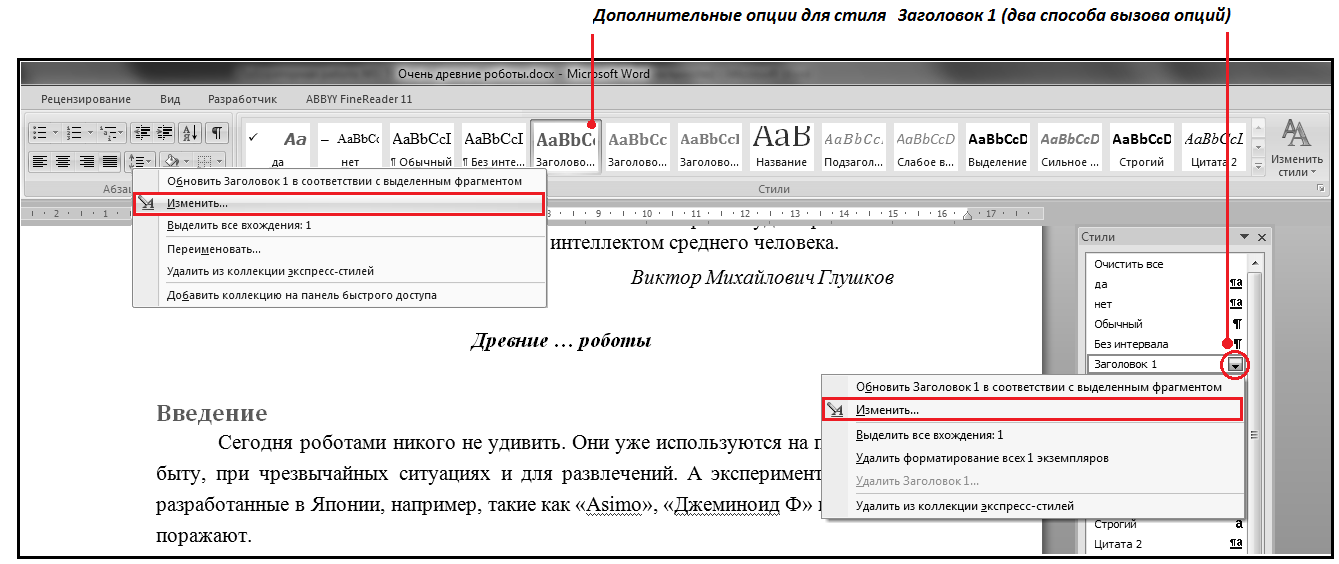
Task: Click Очистить все in the Styles pane
Action: [x=1128, y=264]
